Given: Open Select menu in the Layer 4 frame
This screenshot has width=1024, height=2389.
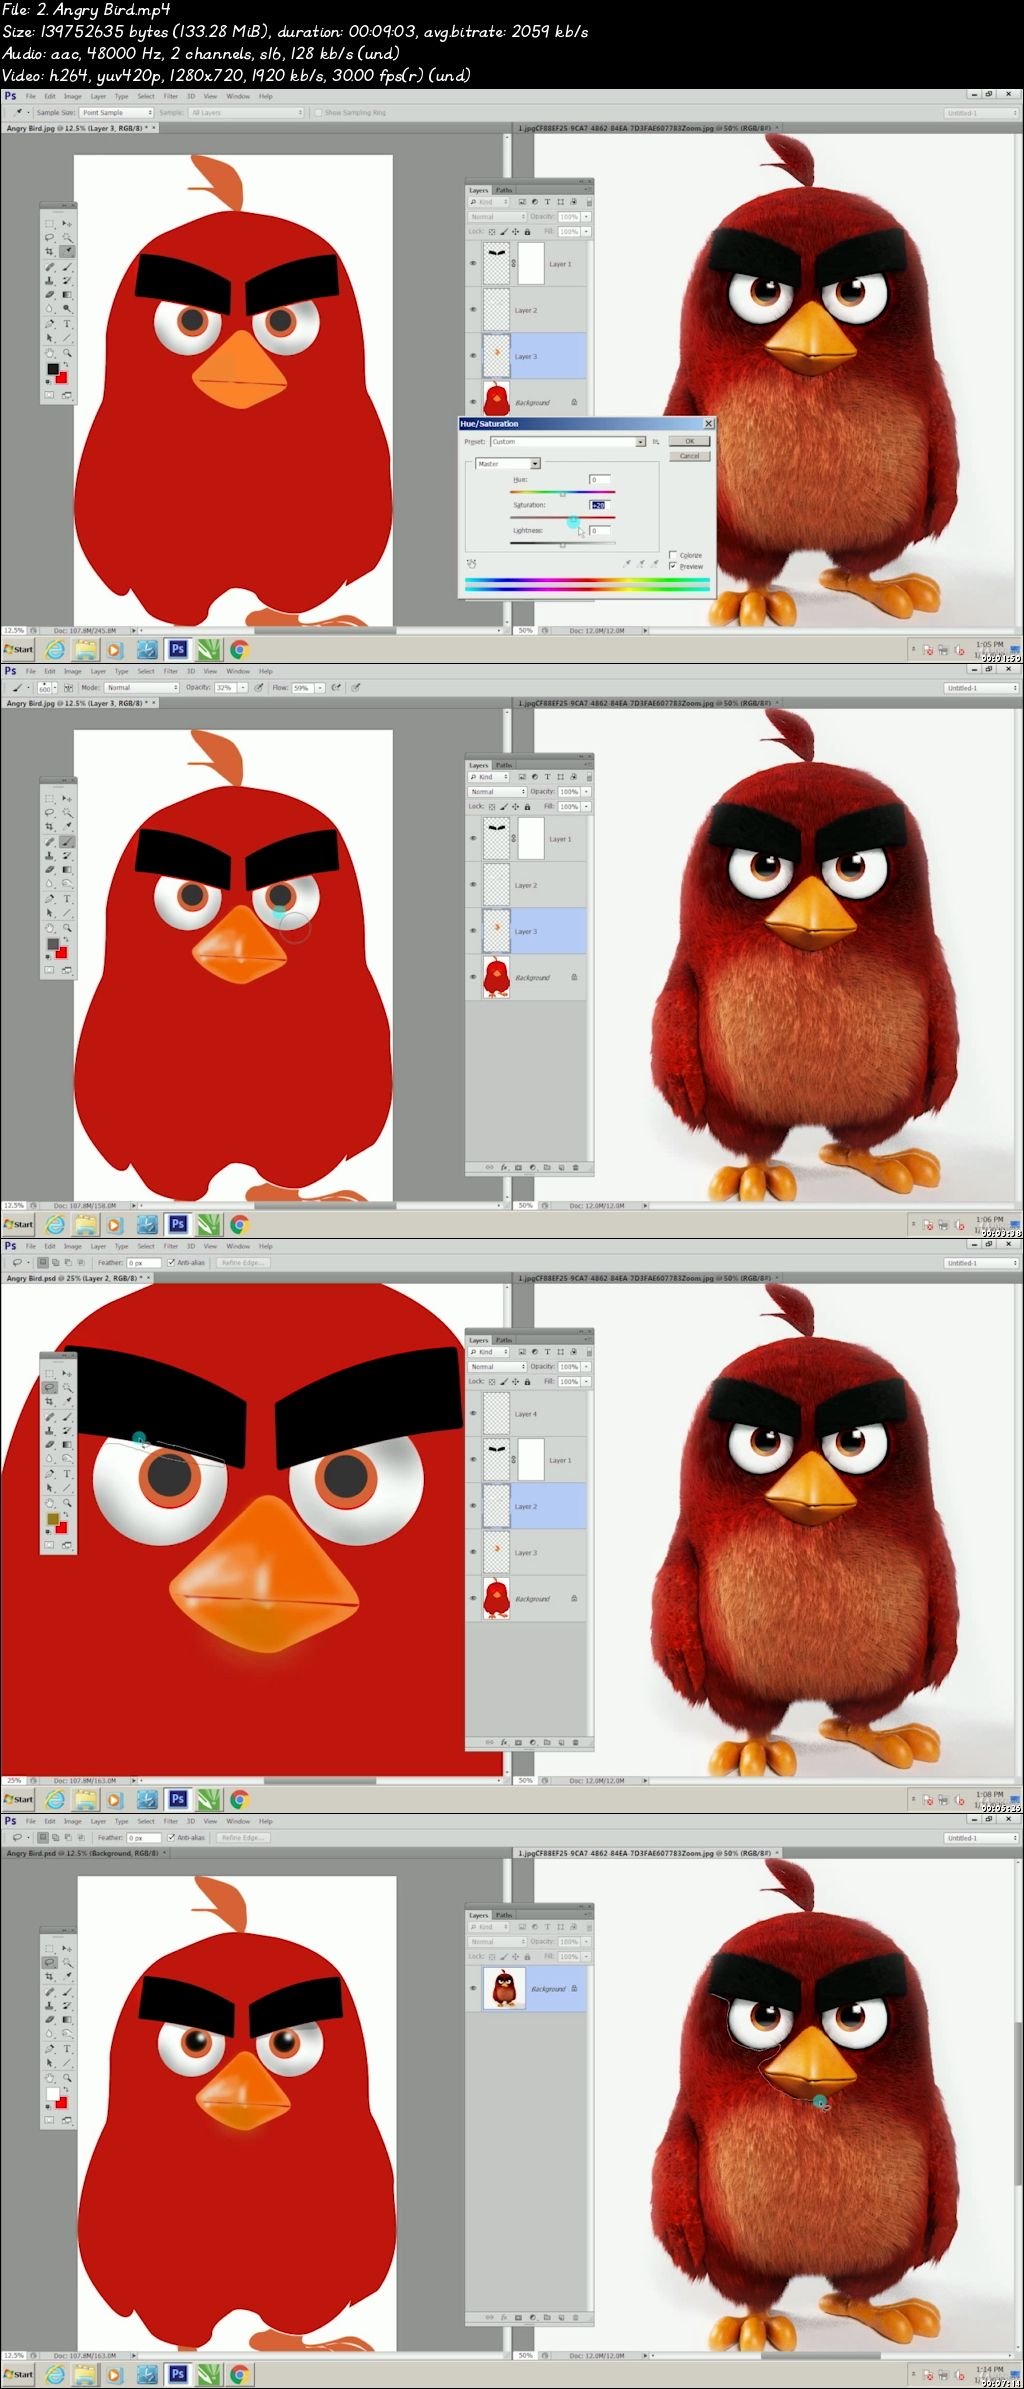Looking at the screenshot, I should click(x=146, y=1246).
